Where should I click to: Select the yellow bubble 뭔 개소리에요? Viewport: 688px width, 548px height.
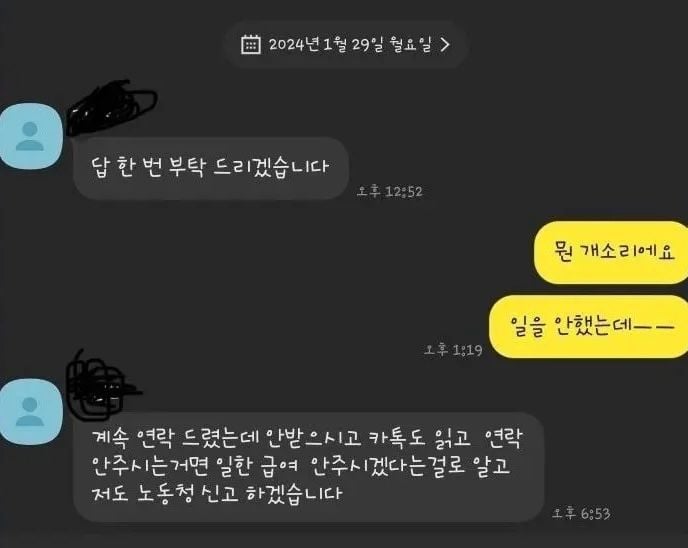611,252
